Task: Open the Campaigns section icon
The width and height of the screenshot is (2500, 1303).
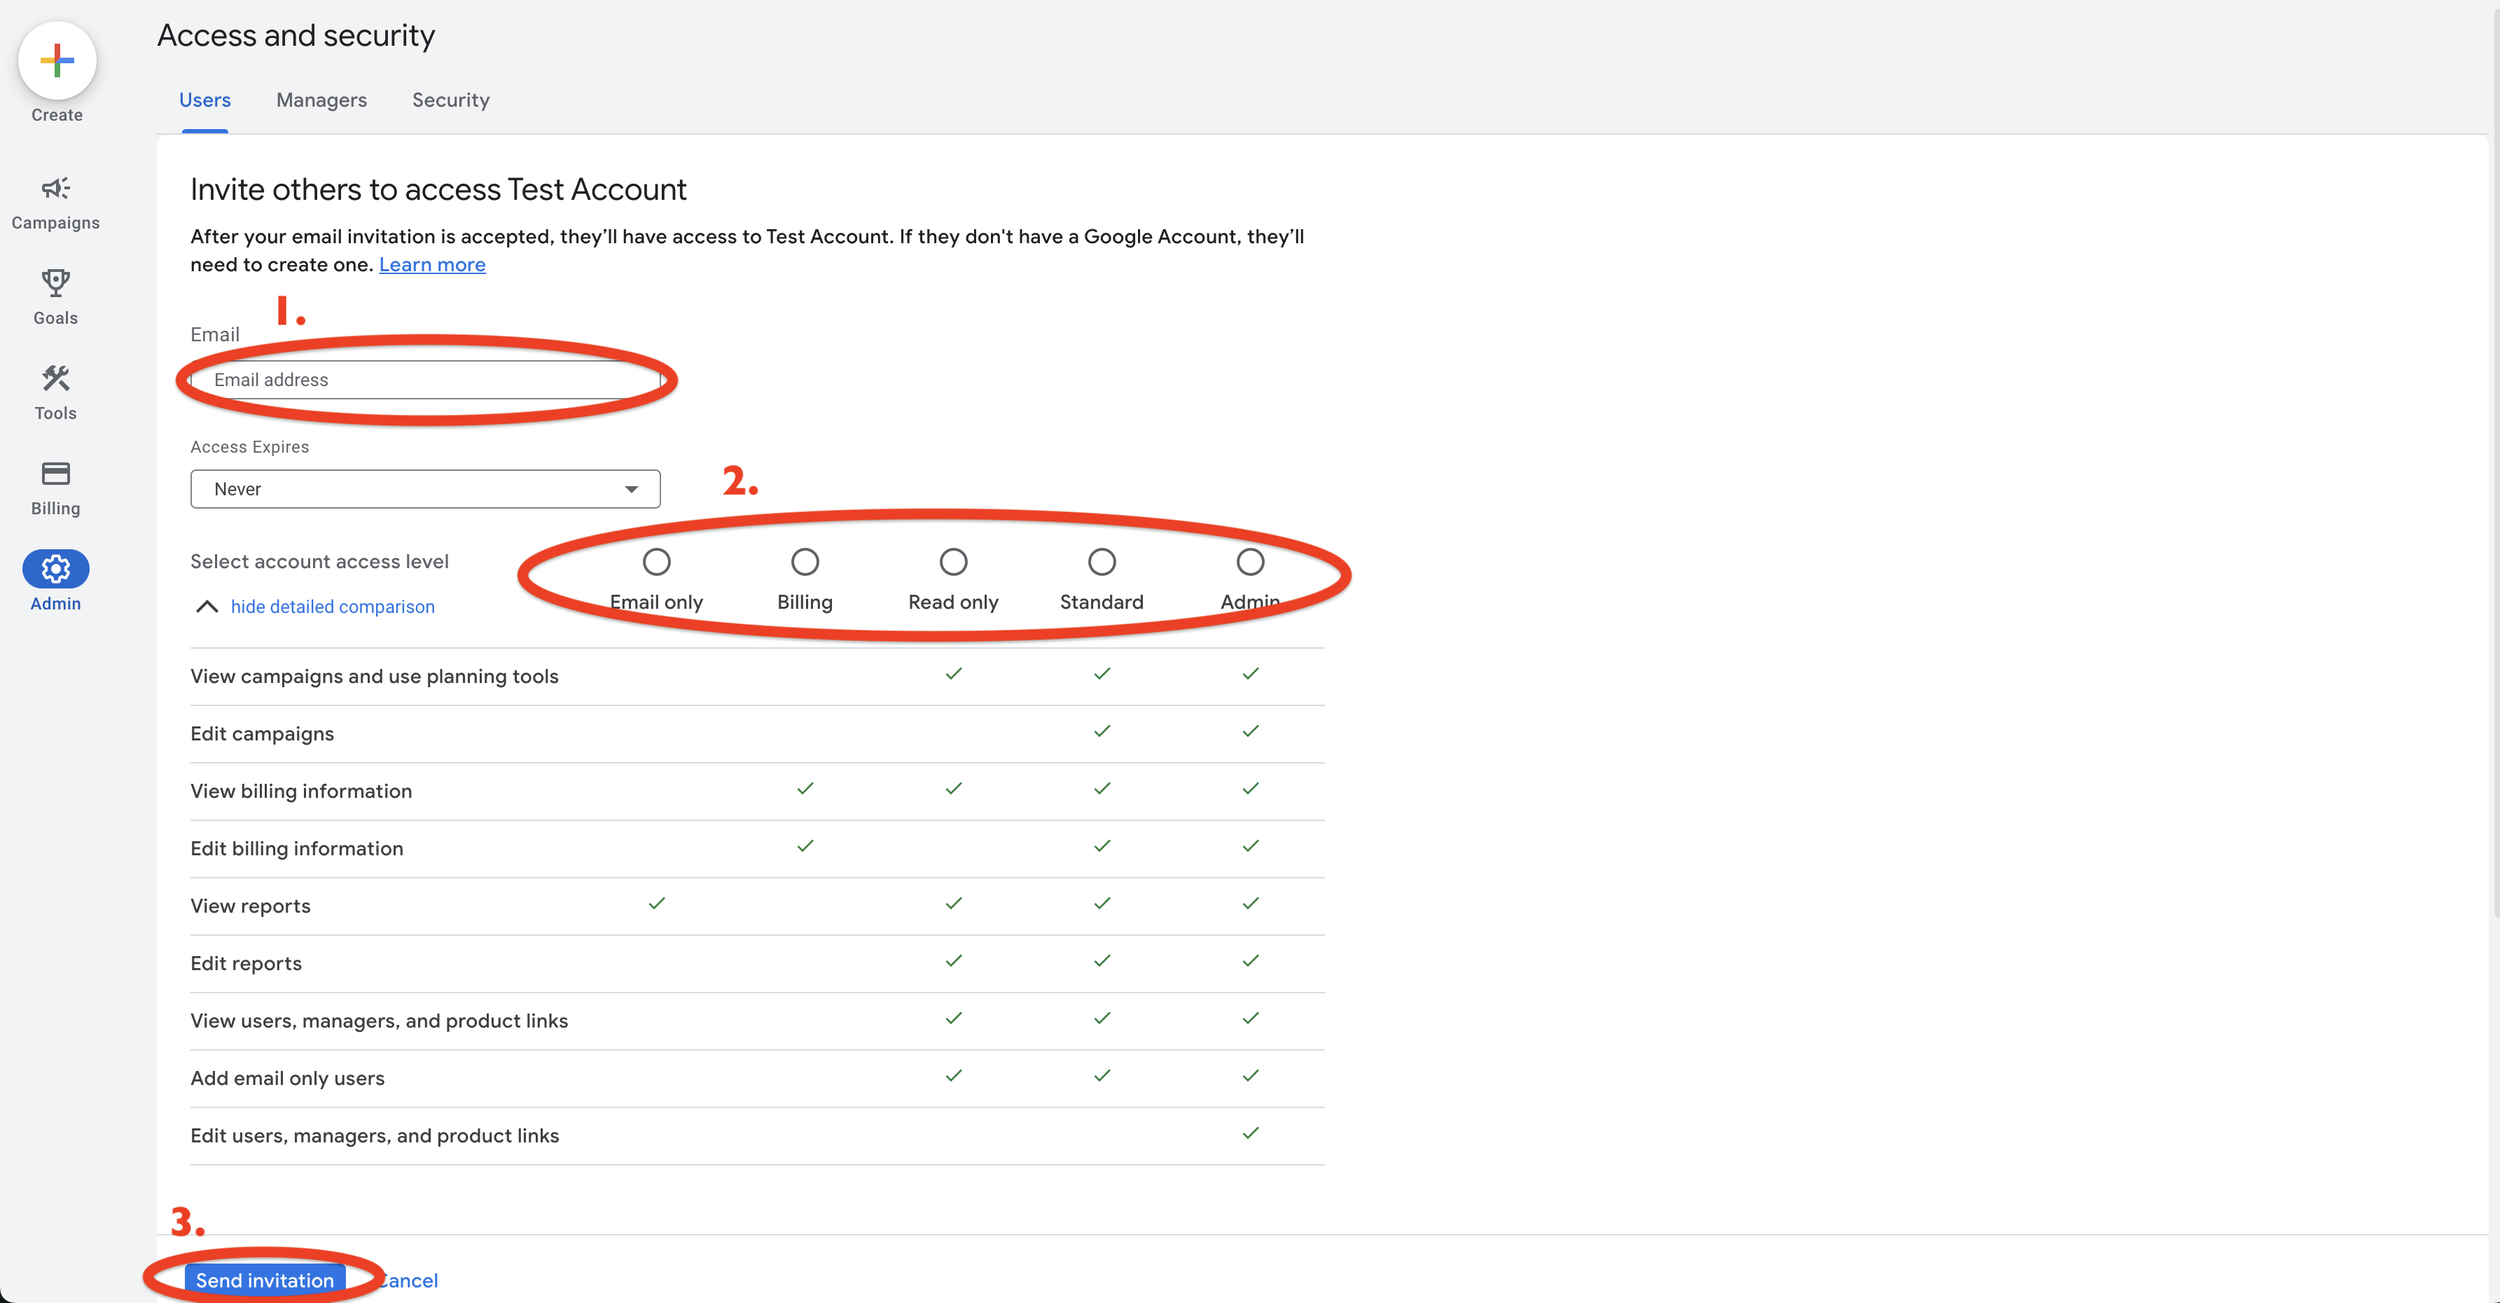Action: coord(55,190)
